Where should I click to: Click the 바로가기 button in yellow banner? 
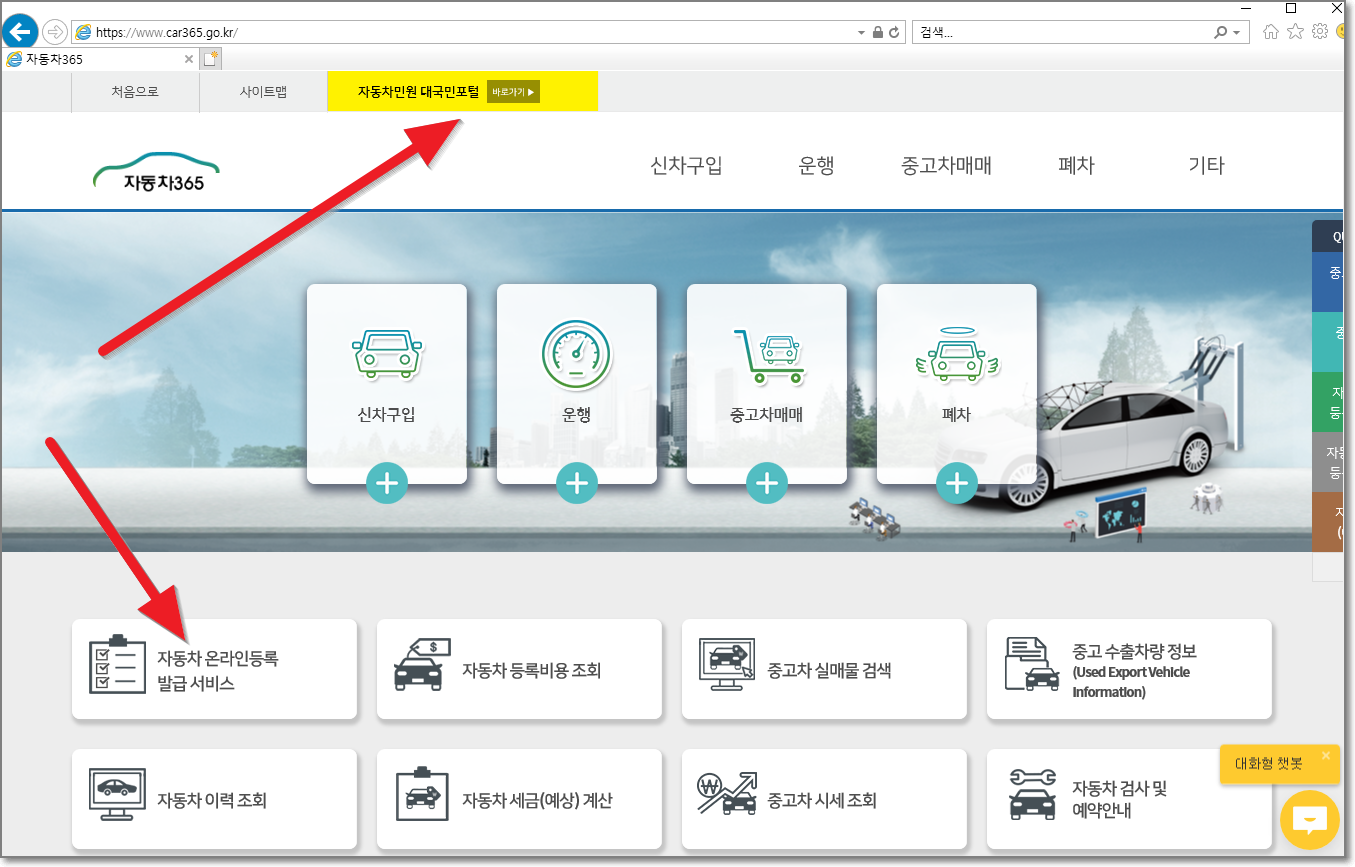click(513, 92)
